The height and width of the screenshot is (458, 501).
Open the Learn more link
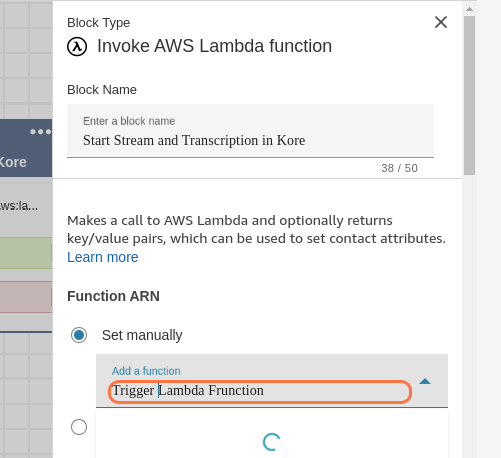click(x=103, y=257)
